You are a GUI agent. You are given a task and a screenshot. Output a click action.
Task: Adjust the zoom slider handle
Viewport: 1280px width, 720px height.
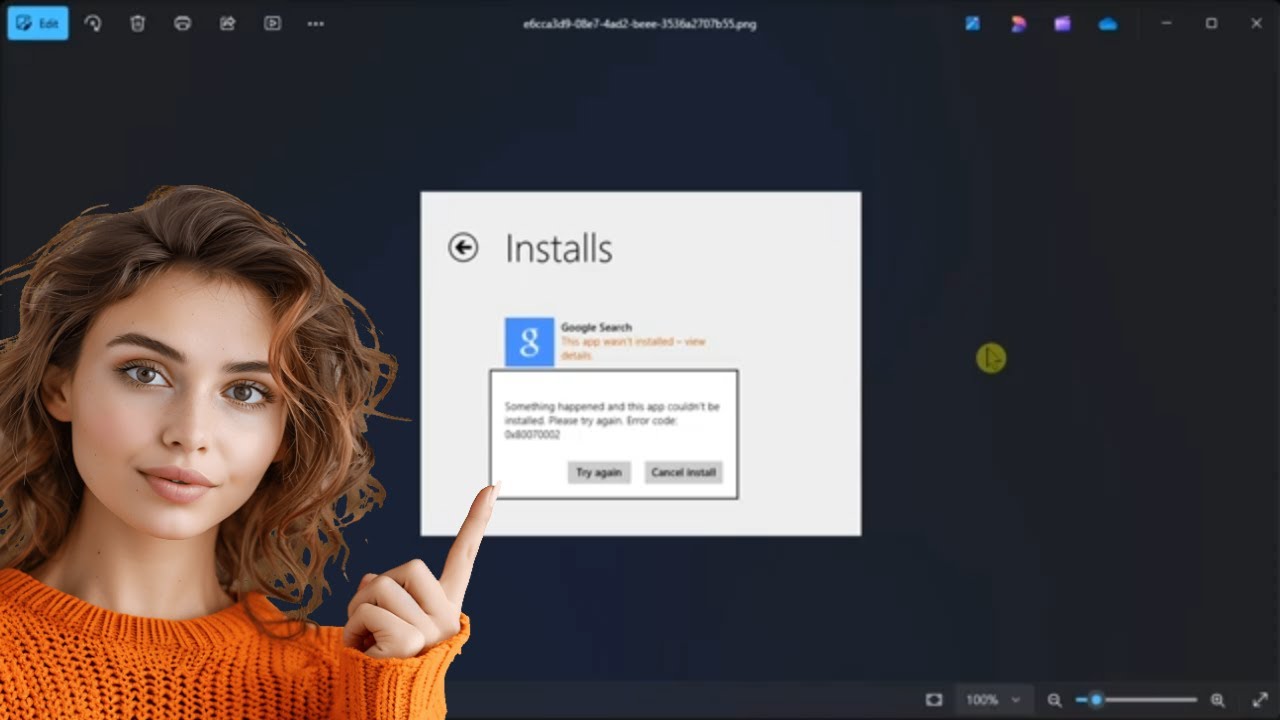point(1096,700)
